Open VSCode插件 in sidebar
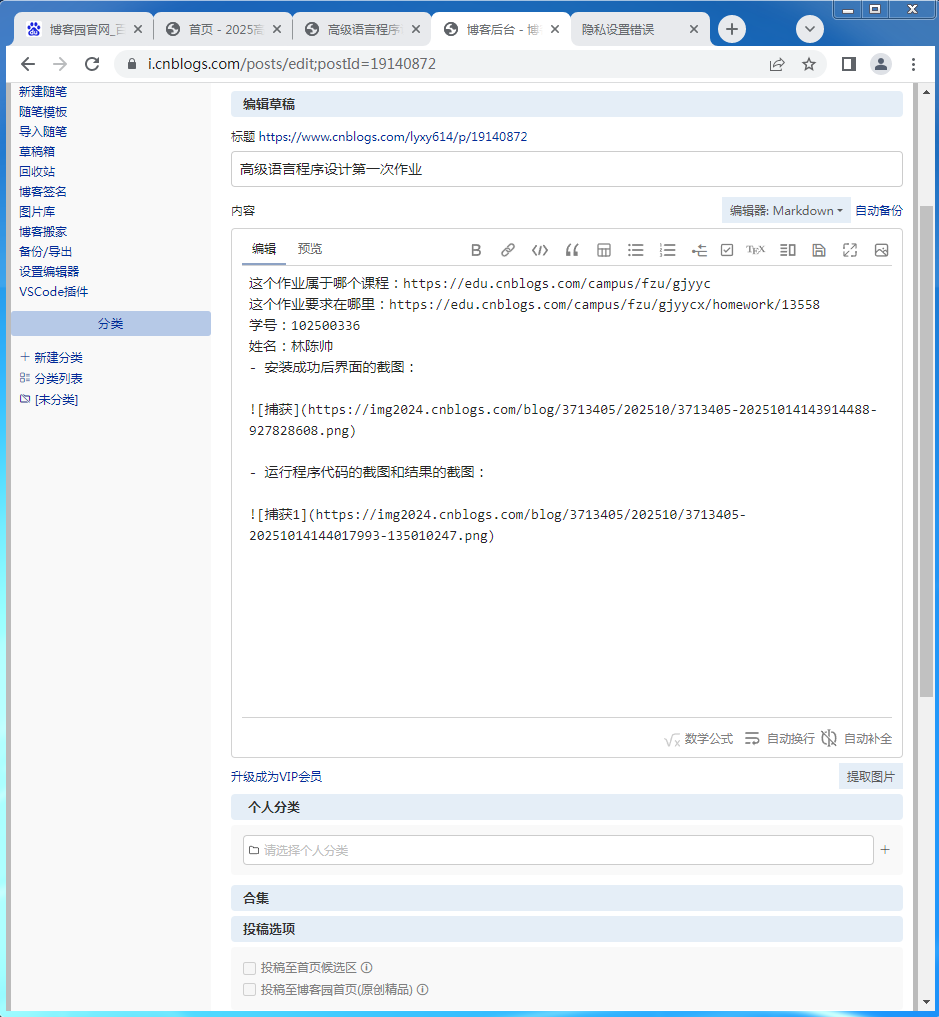This screenshot has width=939, height=1017. click(53, 292)
